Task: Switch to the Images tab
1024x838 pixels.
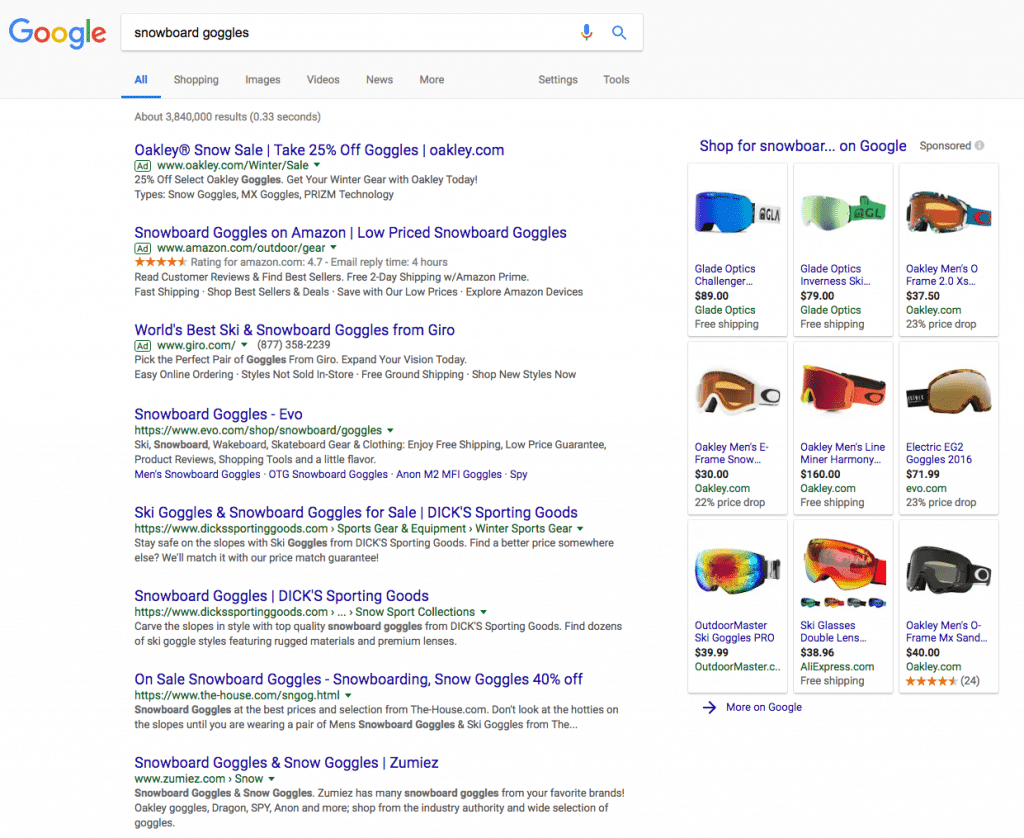Action: (x=263, y=80)
